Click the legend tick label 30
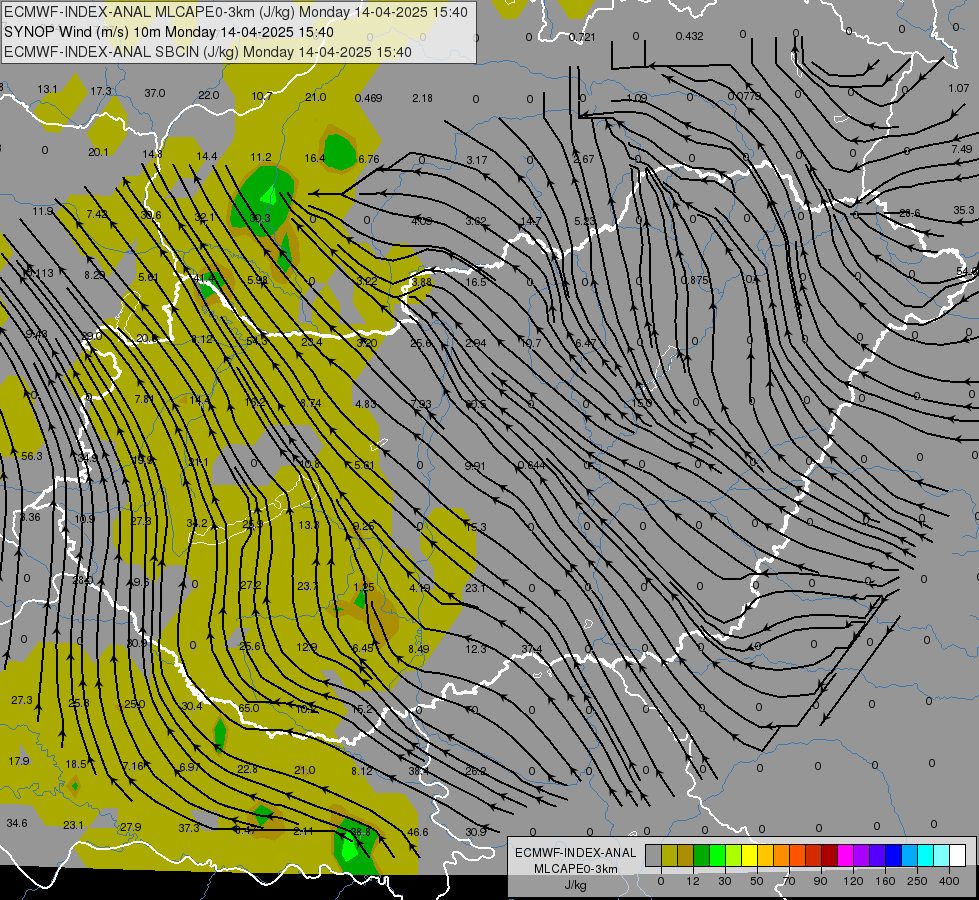979x900 pixels. click(724, 881)
